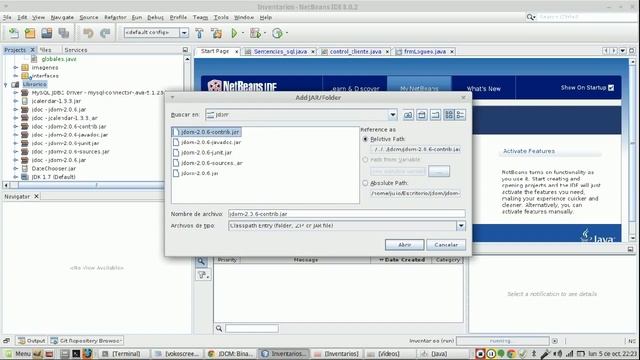Click the filter funnel icon in the Action Items panel

(203, 275)
